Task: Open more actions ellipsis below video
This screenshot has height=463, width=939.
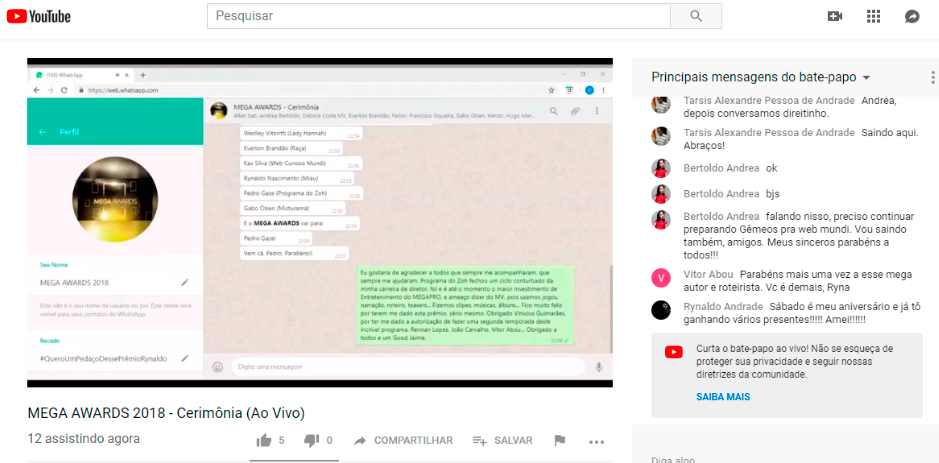Action: [596, 442]
